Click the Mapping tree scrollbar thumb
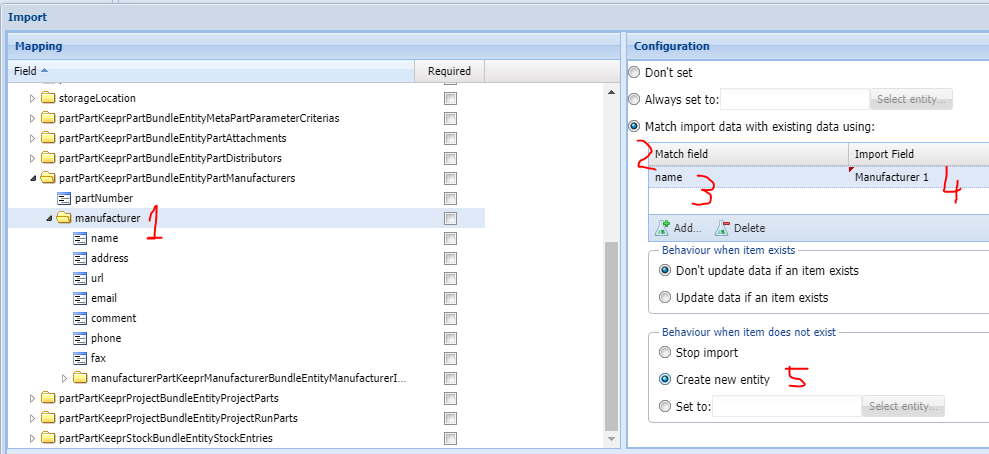 [x=611, y=336]
